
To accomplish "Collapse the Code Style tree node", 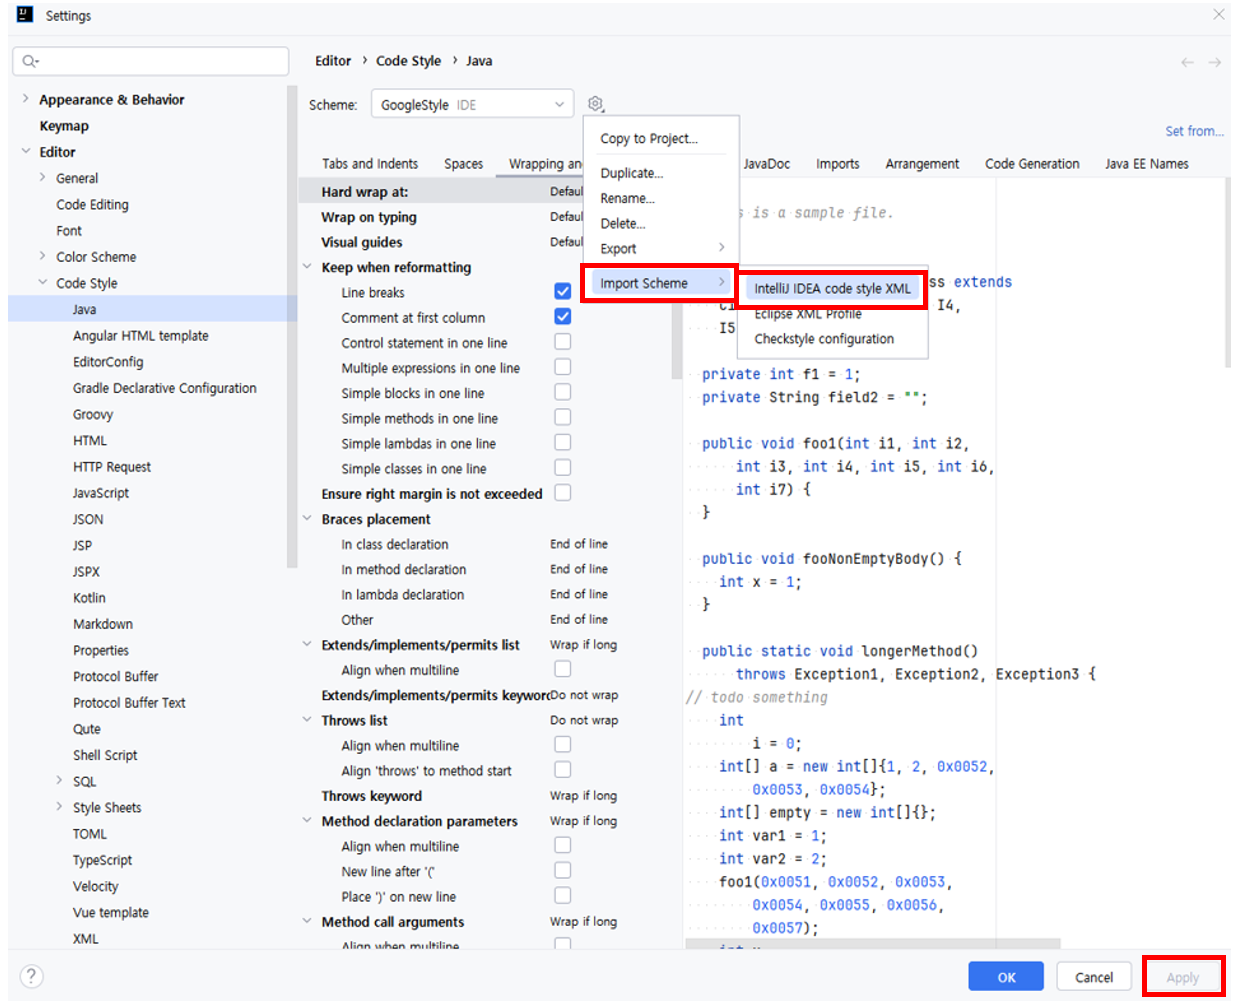I will tap(42, 282).
